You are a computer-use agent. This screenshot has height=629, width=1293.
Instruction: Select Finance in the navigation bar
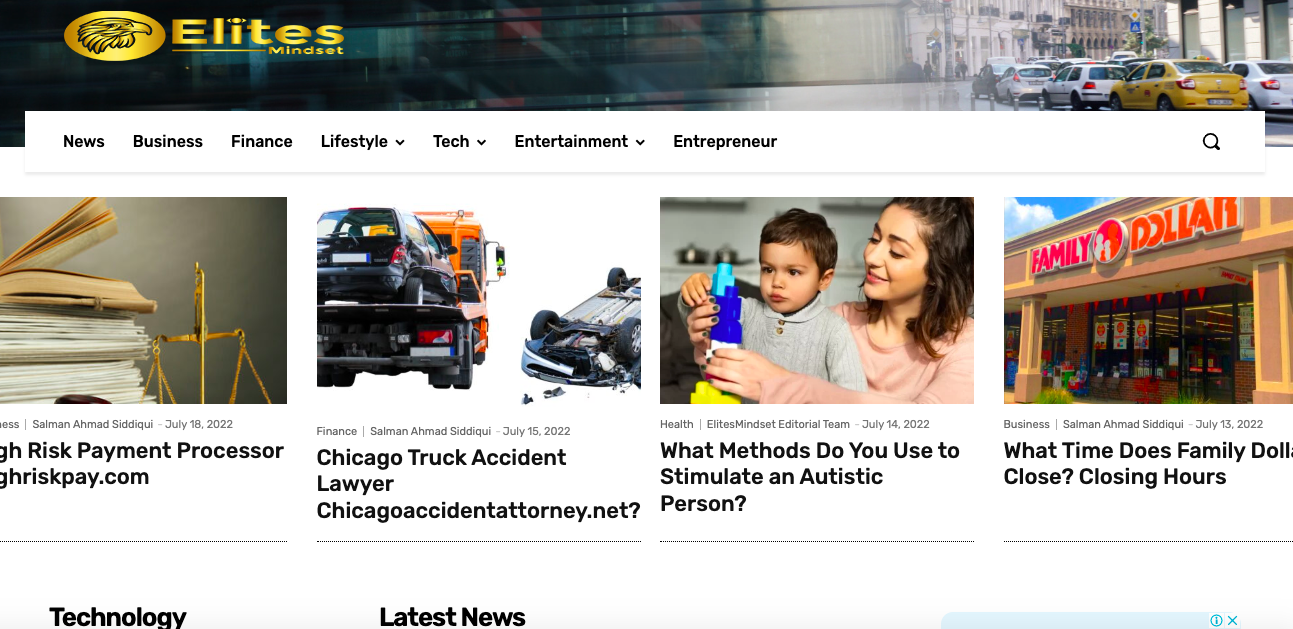pyautogui.click(x=262, y=142)
